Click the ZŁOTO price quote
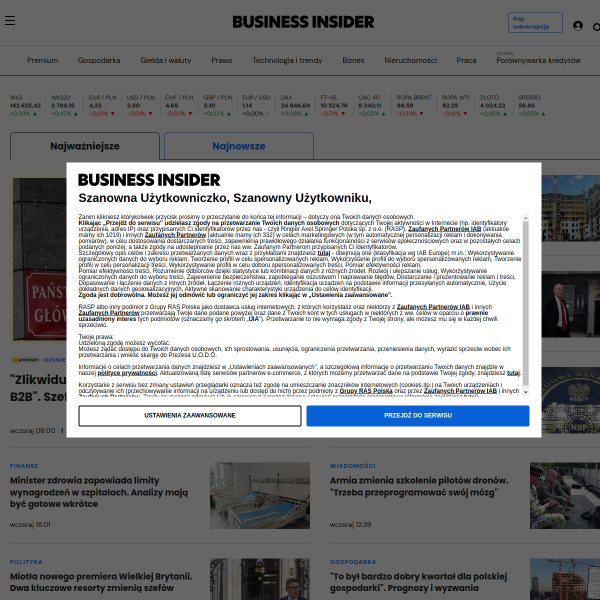 click(x=493, y=105)
